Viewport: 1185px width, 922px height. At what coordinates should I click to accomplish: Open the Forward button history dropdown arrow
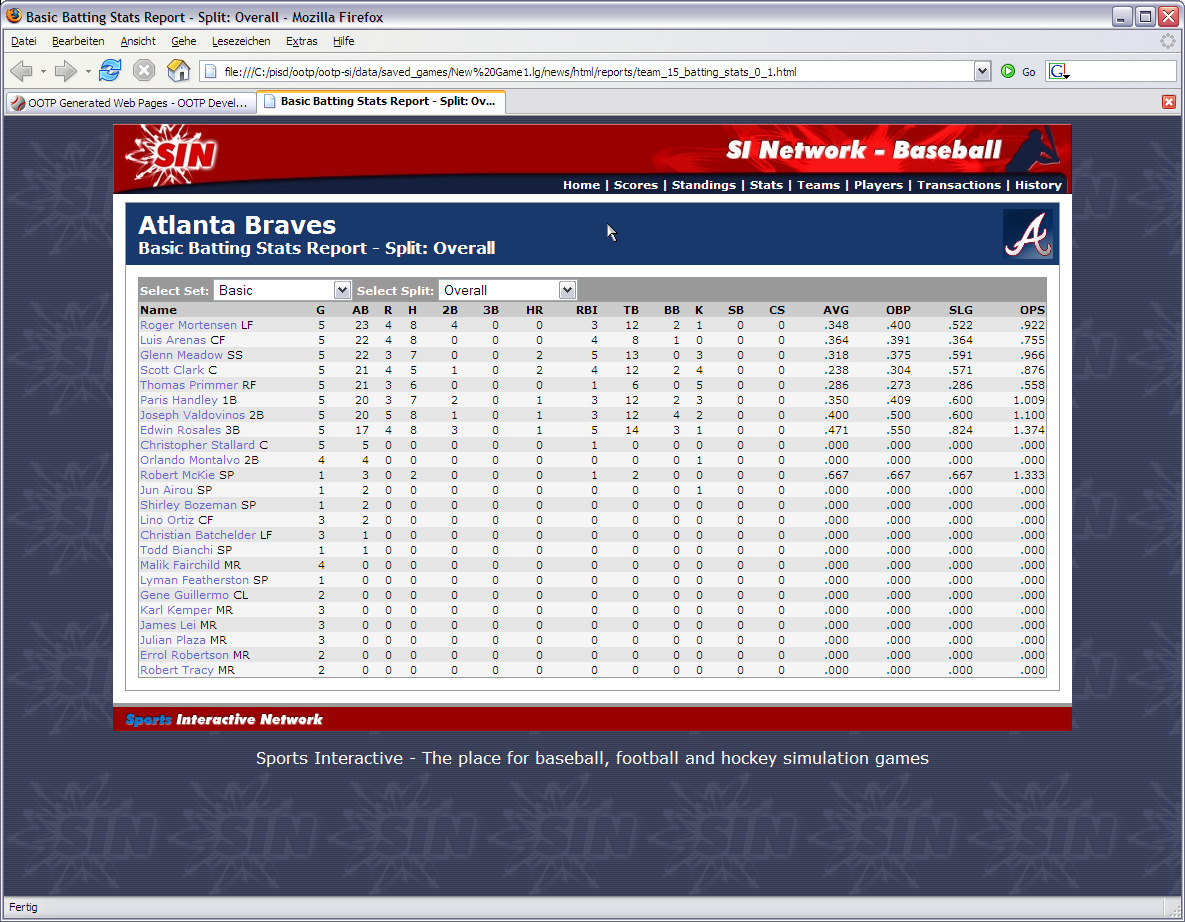tap(88, 72)
